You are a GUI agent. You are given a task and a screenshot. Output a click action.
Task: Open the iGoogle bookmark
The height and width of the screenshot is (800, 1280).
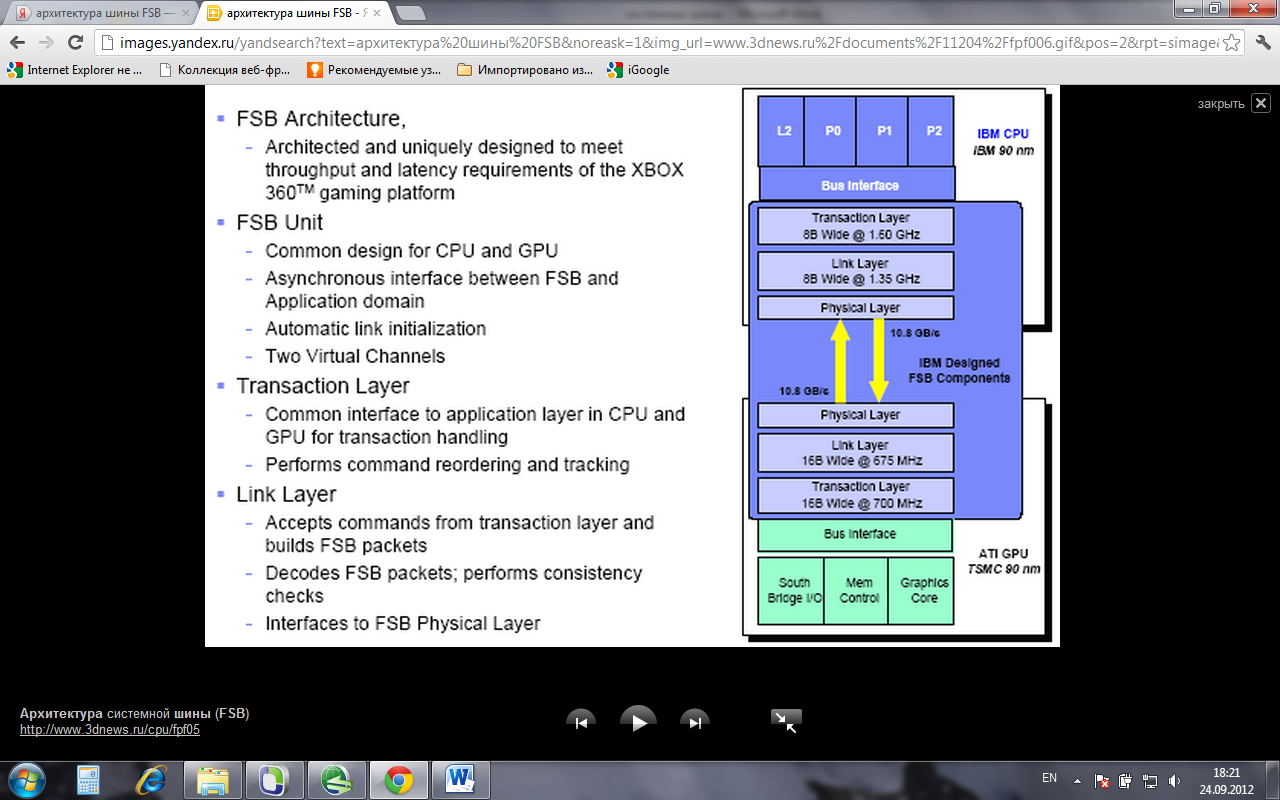coord(639,70)
